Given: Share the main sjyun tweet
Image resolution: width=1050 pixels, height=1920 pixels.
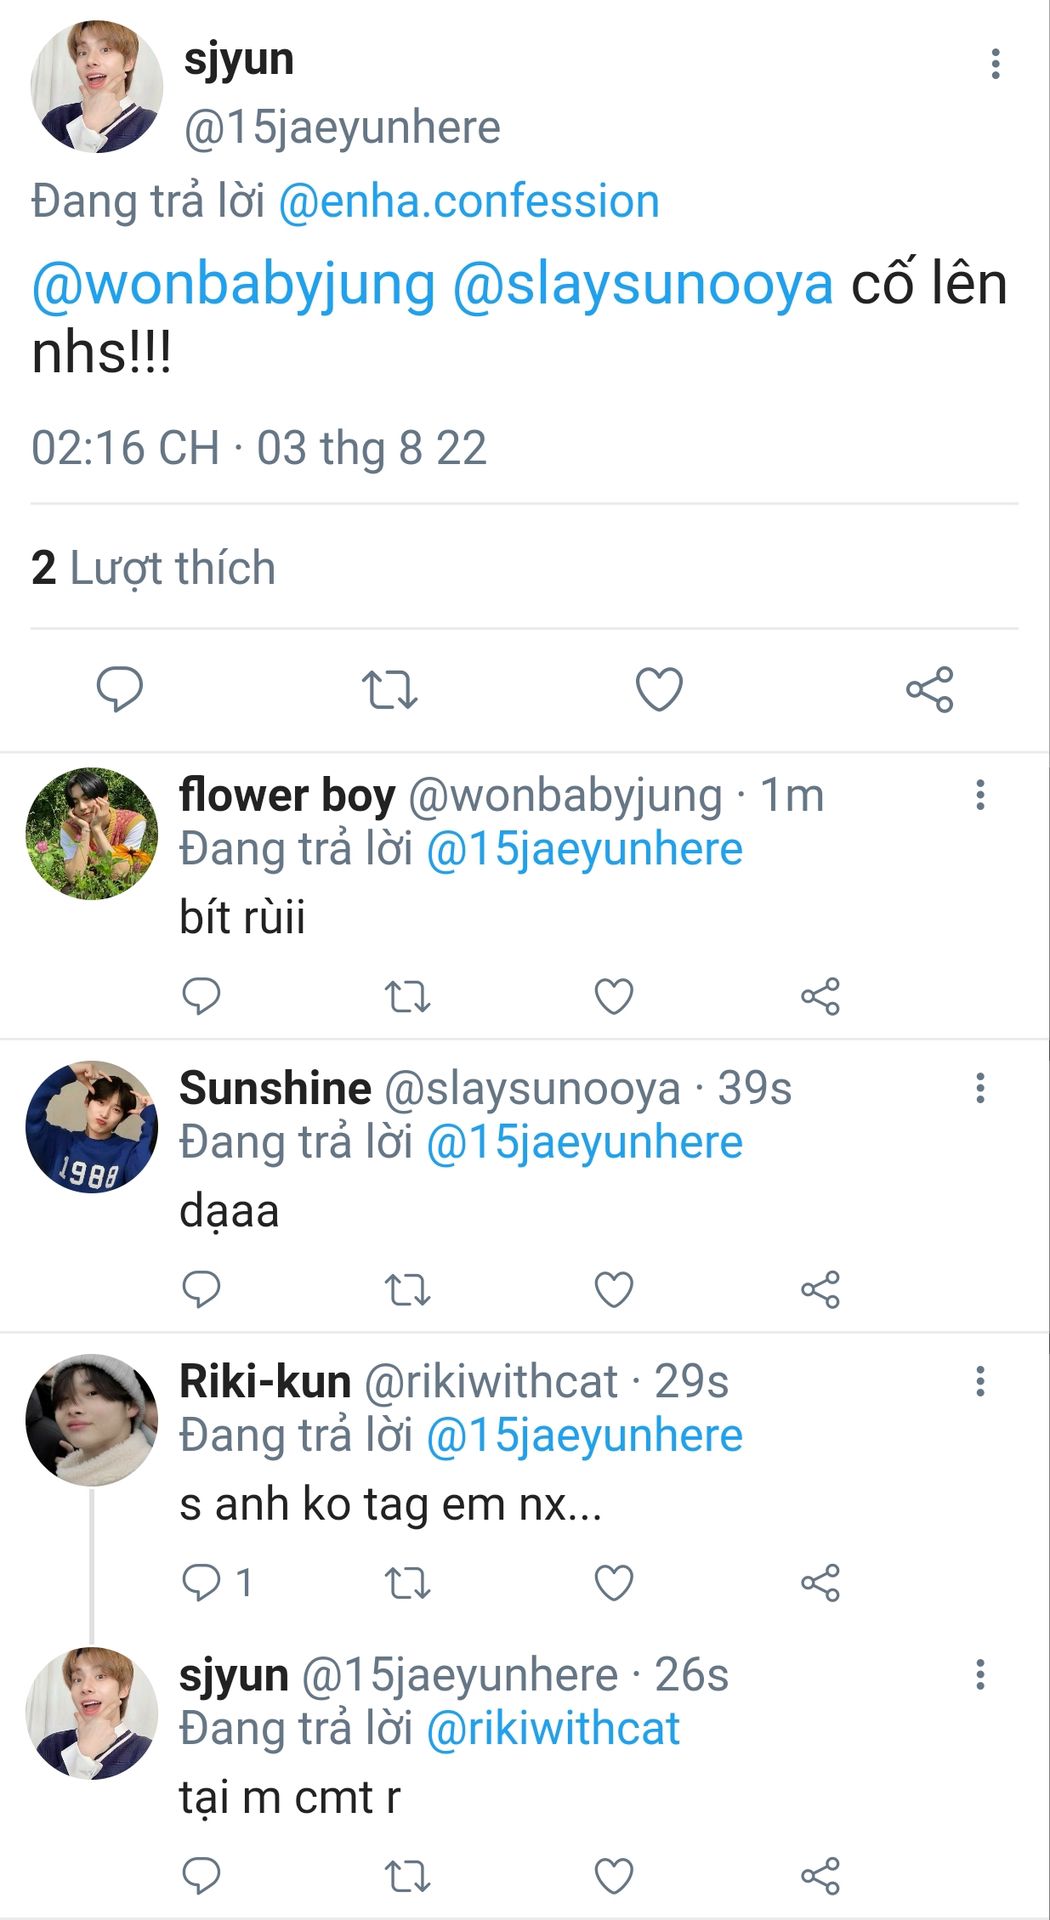Looking at the screenshot, I should tap(929, 689).
